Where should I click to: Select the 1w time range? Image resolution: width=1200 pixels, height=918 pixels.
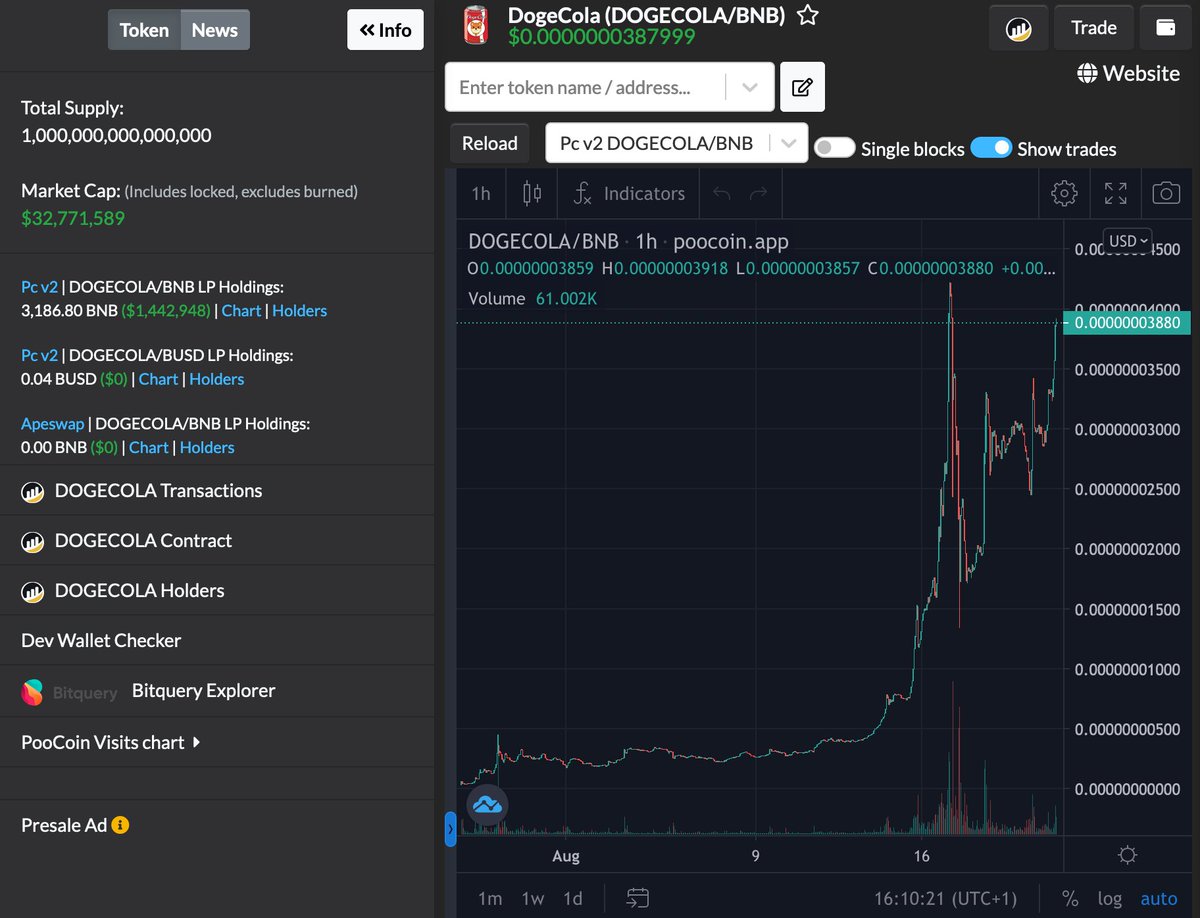pos(533,898)
